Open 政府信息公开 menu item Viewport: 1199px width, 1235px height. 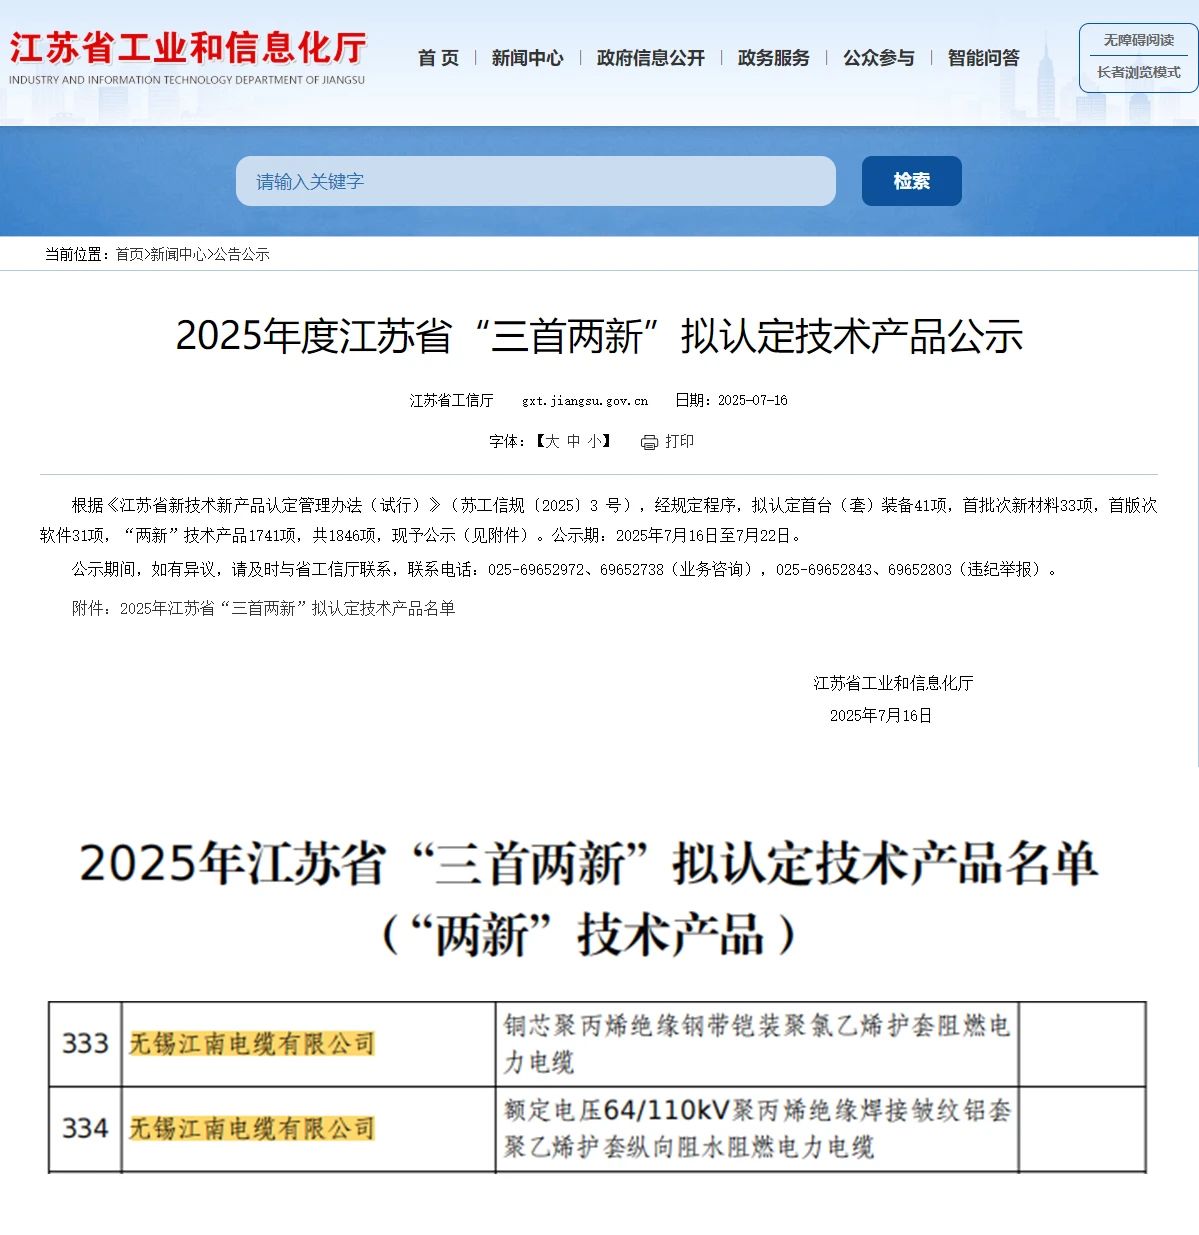[x=650, y=58]
